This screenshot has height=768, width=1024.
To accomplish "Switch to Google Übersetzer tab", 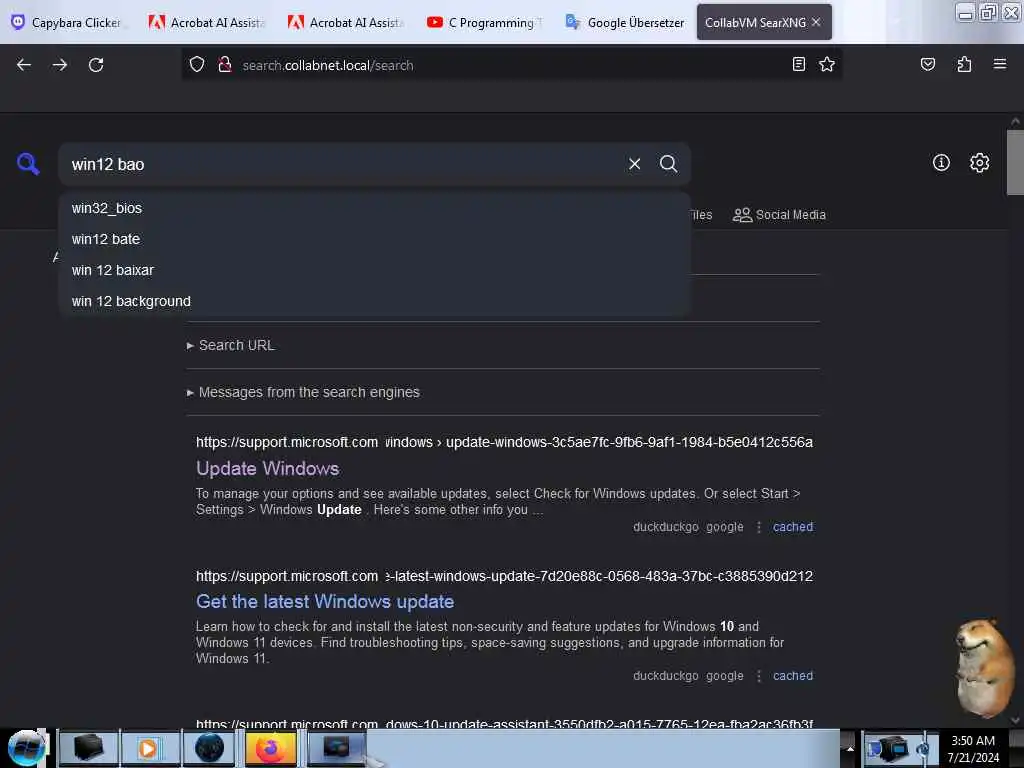I will [624, 22].
